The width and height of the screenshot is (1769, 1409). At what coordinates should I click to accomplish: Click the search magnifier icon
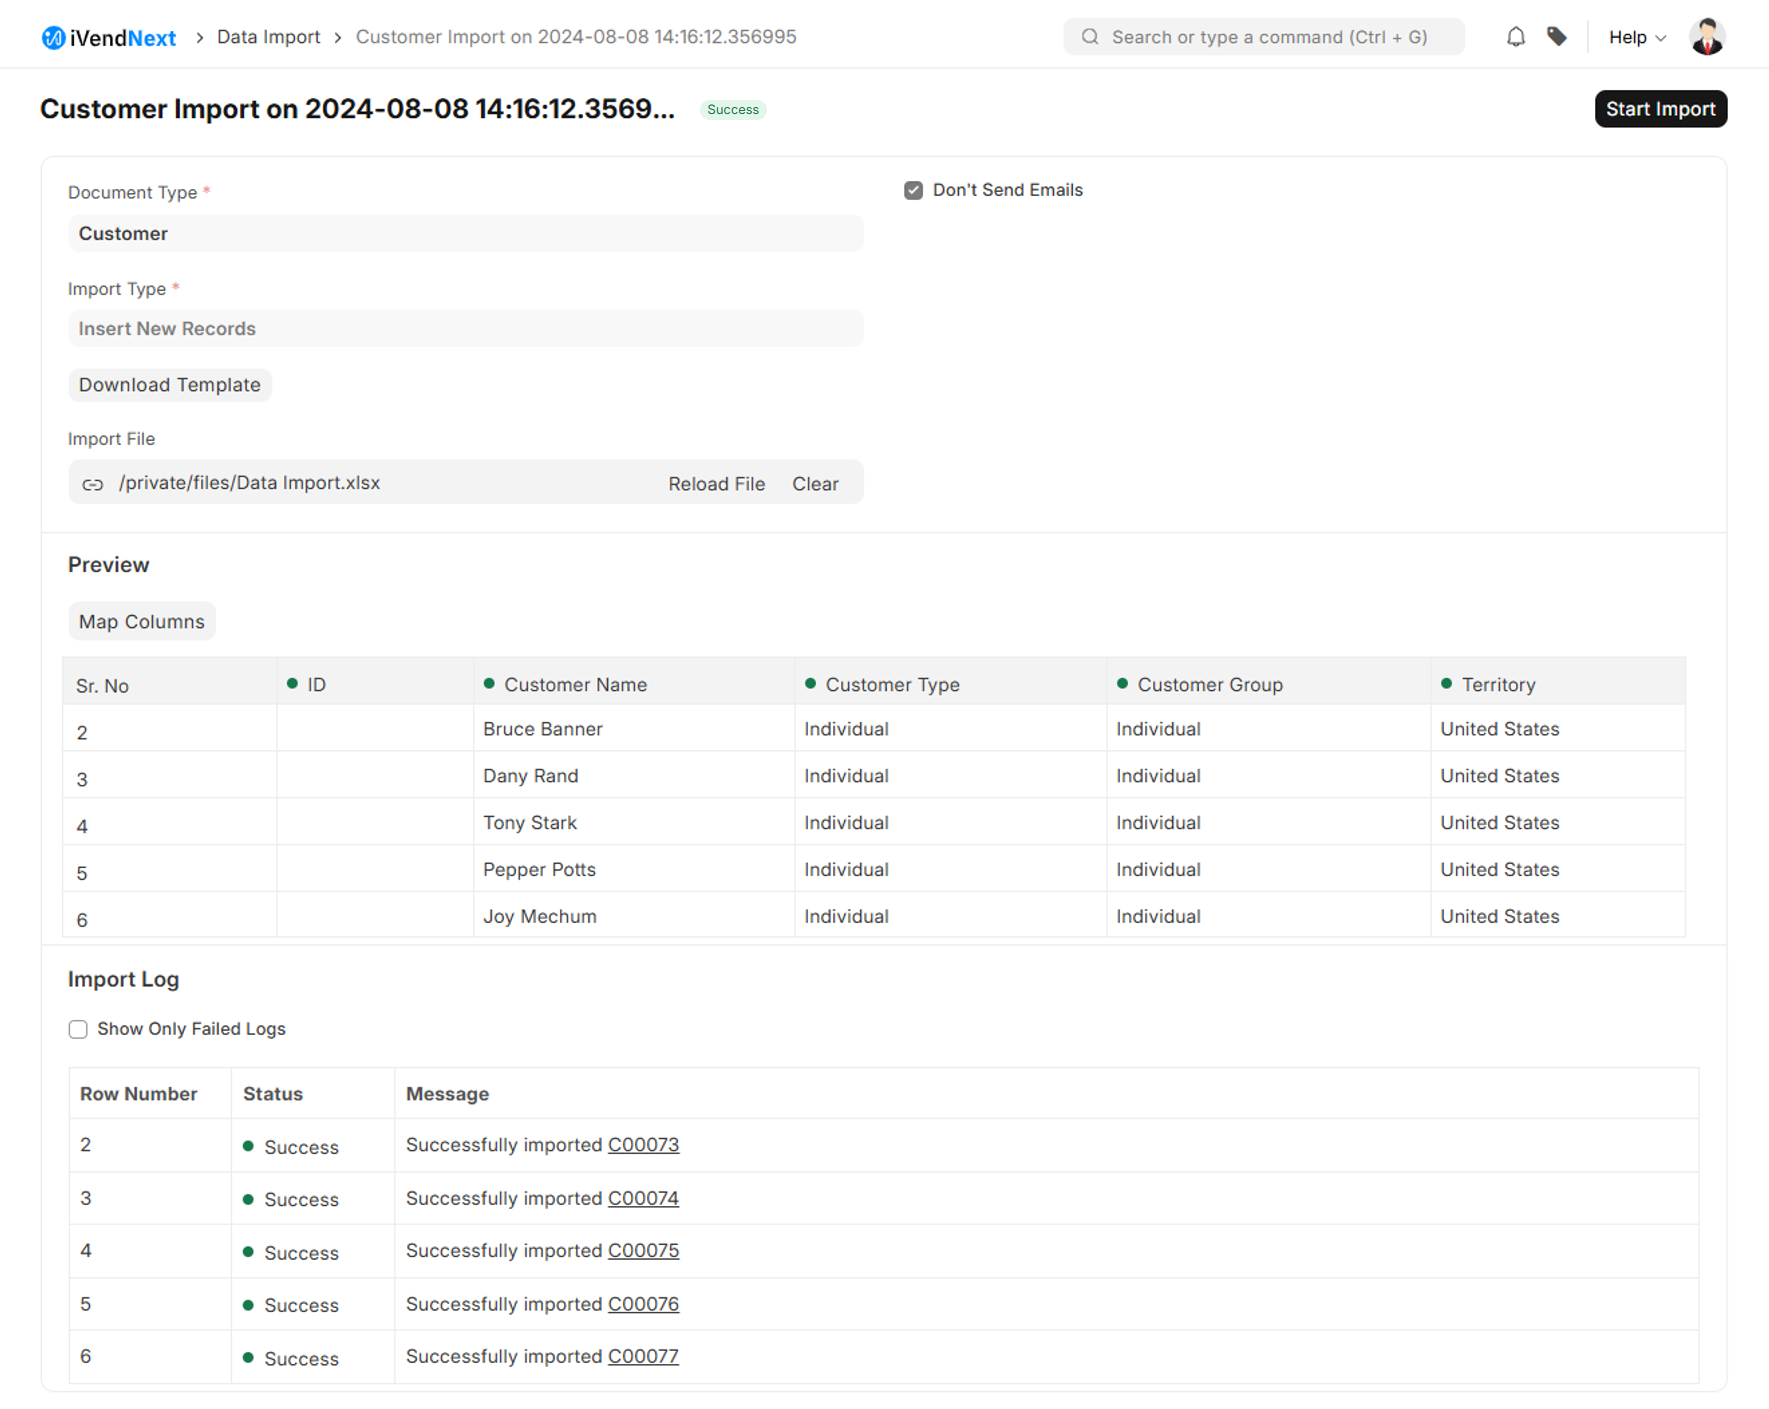(1090, 37)
